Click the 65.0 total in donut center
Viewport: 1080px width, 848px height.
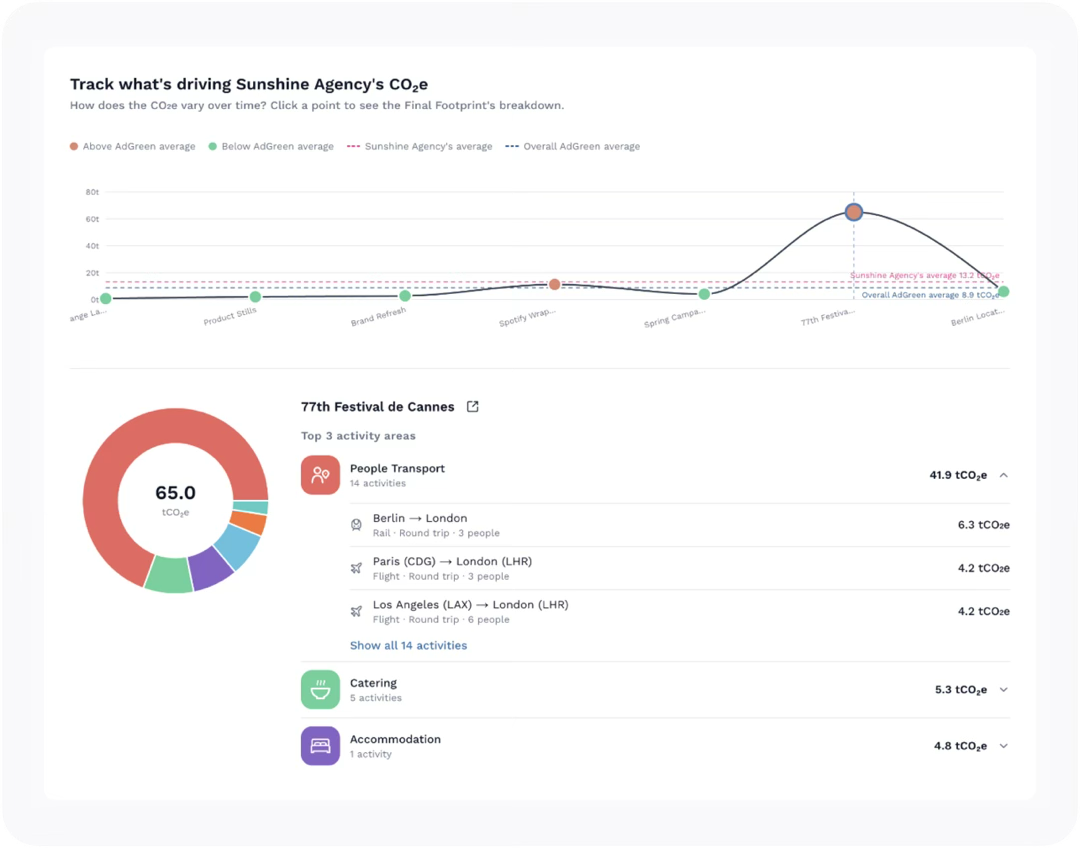[x=175, y=493]
